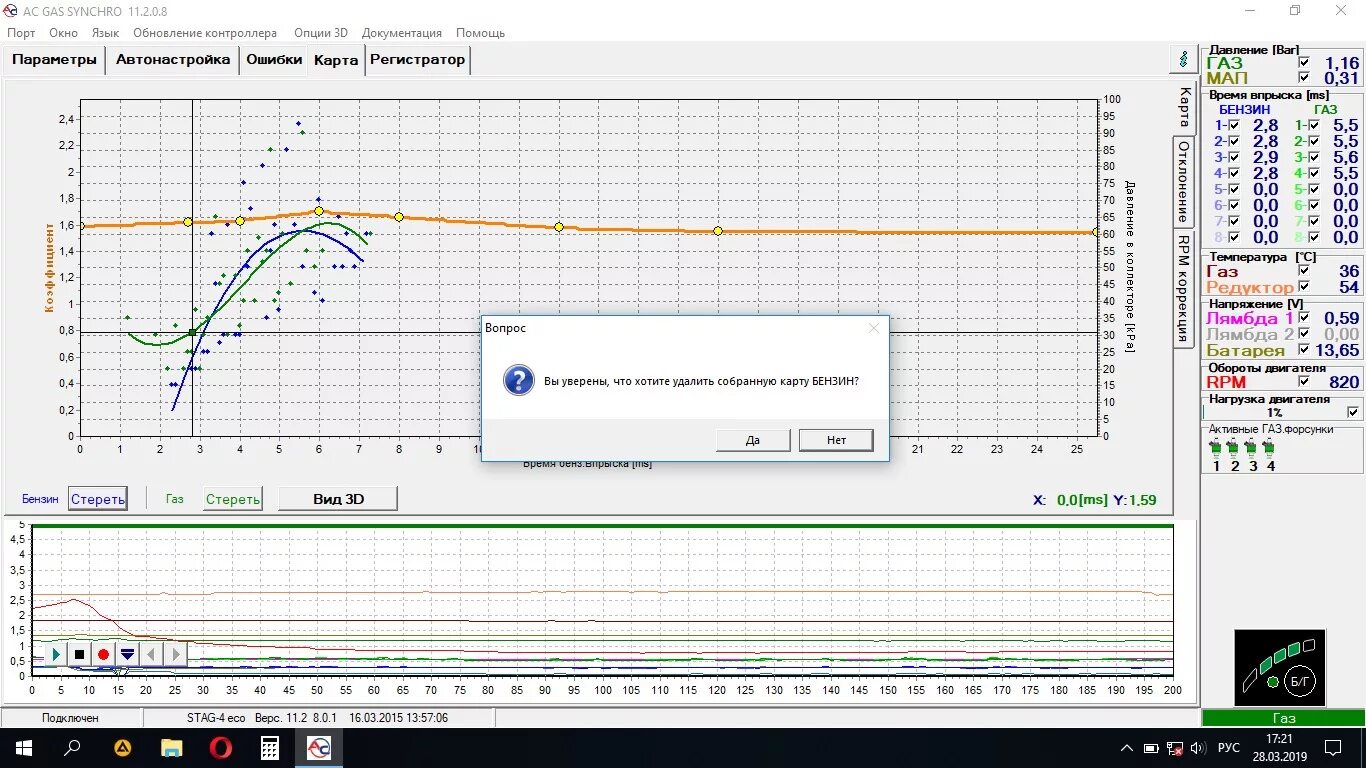Toggle gas injector 3 checkbox
The image size is (1366, 768).
pyautogui.click(x=1315, y=157)
